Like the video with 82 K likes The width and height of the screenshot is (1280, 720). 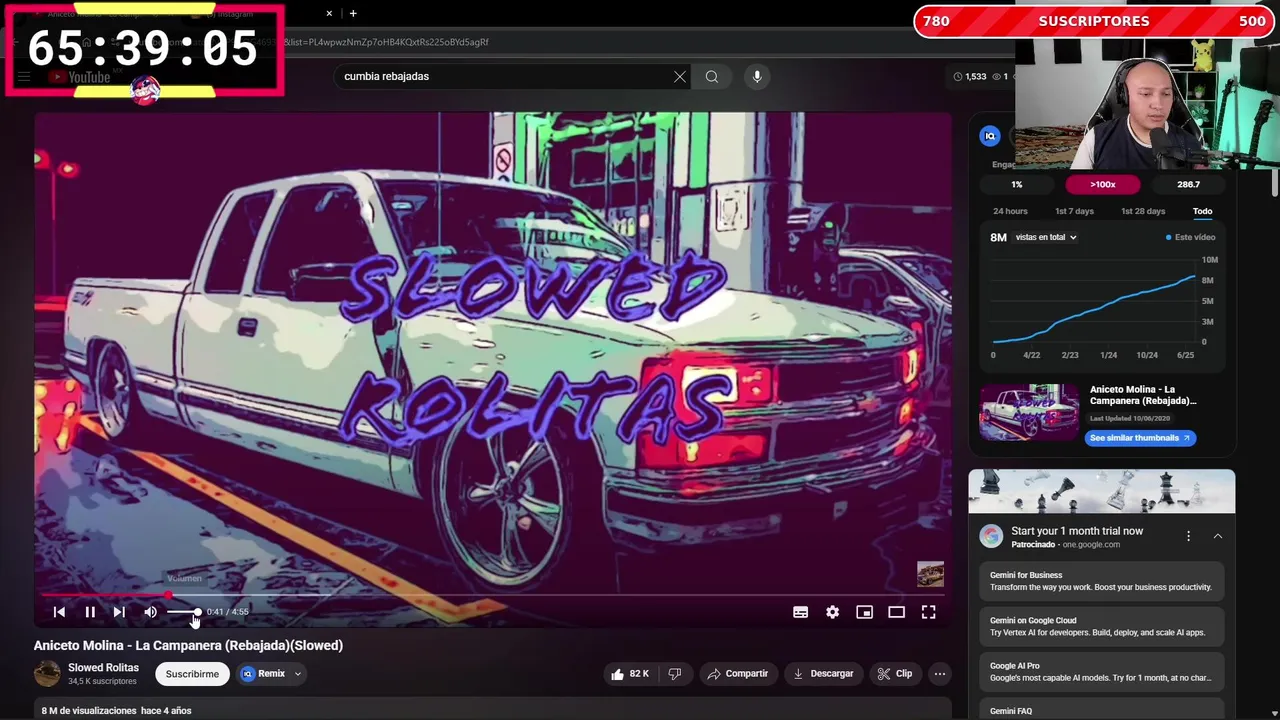coord(630,674)
